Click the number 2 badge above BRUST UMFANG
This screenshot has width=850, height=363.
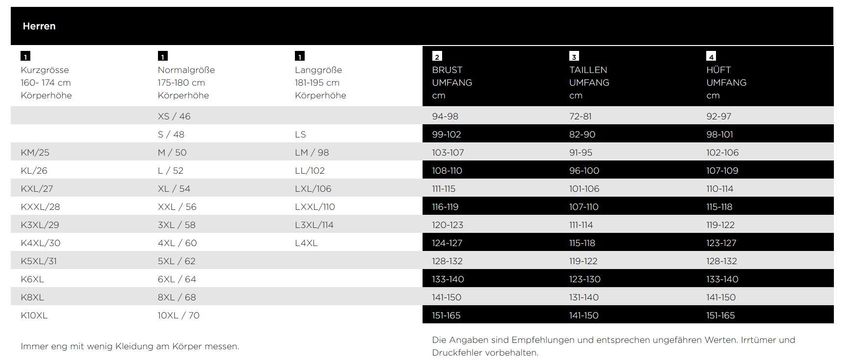point(436,56)
